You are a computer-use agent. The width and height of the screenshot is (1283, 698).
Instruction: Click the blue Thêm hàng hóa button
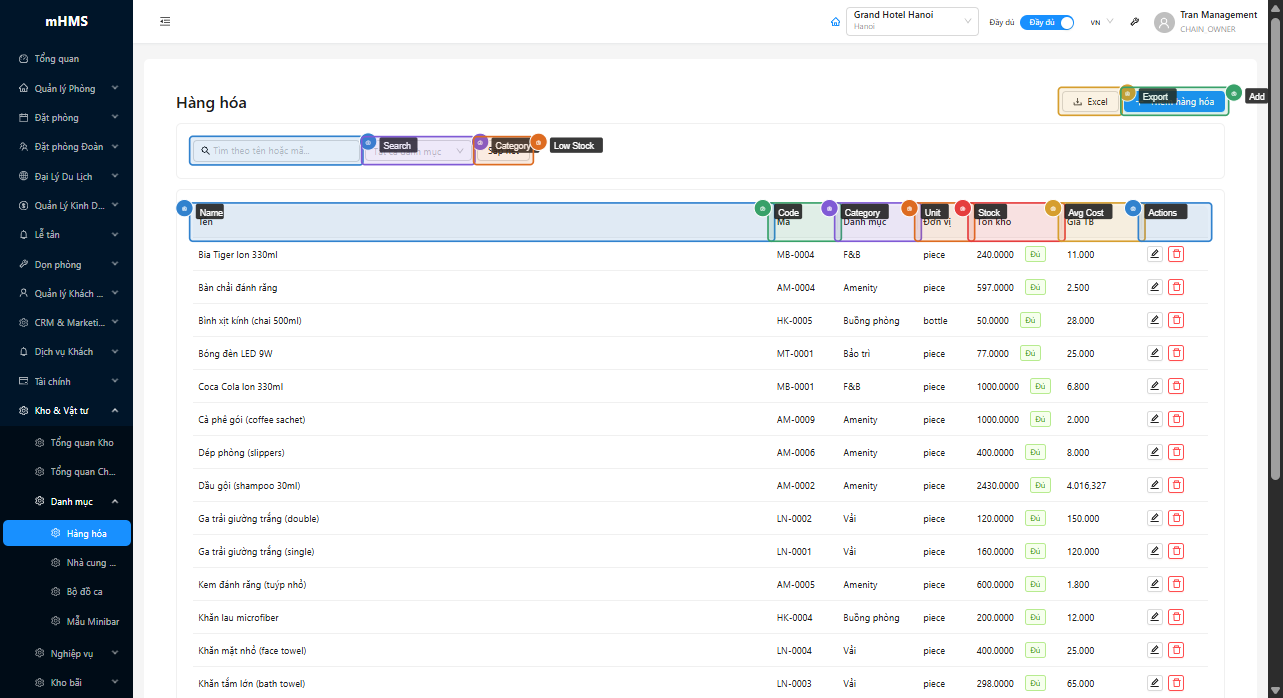(x=1174, y=102)
